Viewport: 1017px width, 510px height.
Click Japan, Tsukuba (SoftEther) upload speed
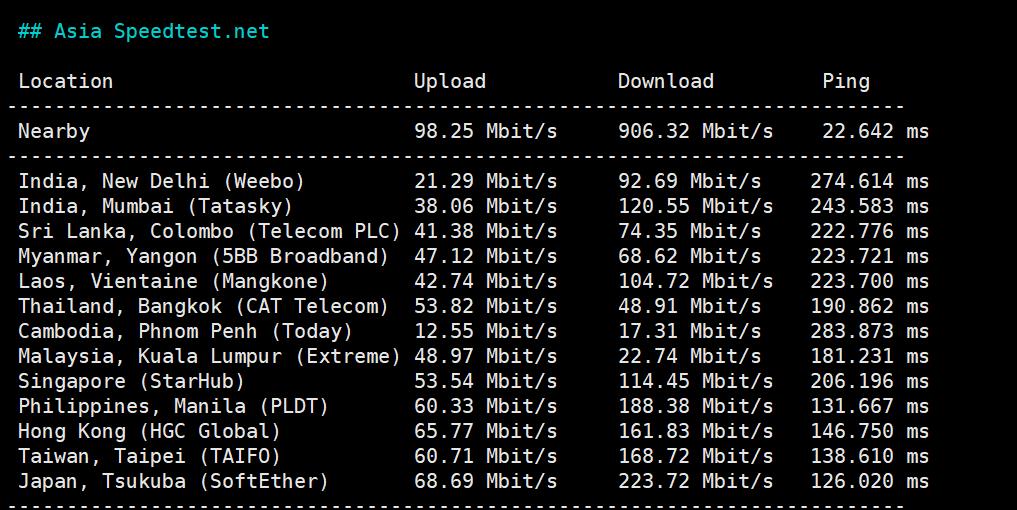click(x=486, y=482)
